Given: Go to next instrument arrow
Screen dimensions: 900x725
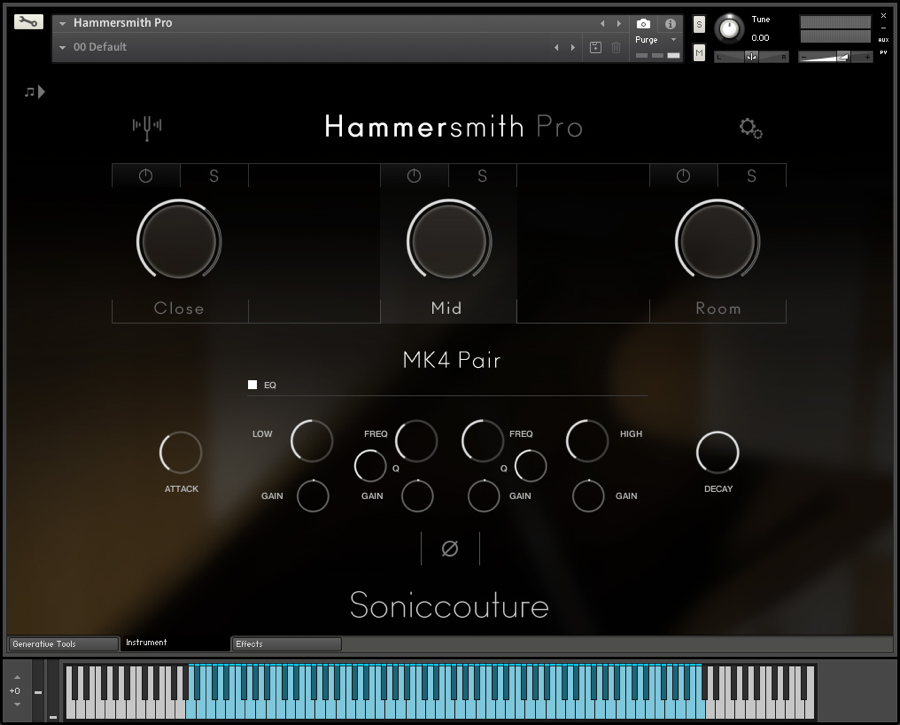Looking at the screenshot, I should (619, 24).
